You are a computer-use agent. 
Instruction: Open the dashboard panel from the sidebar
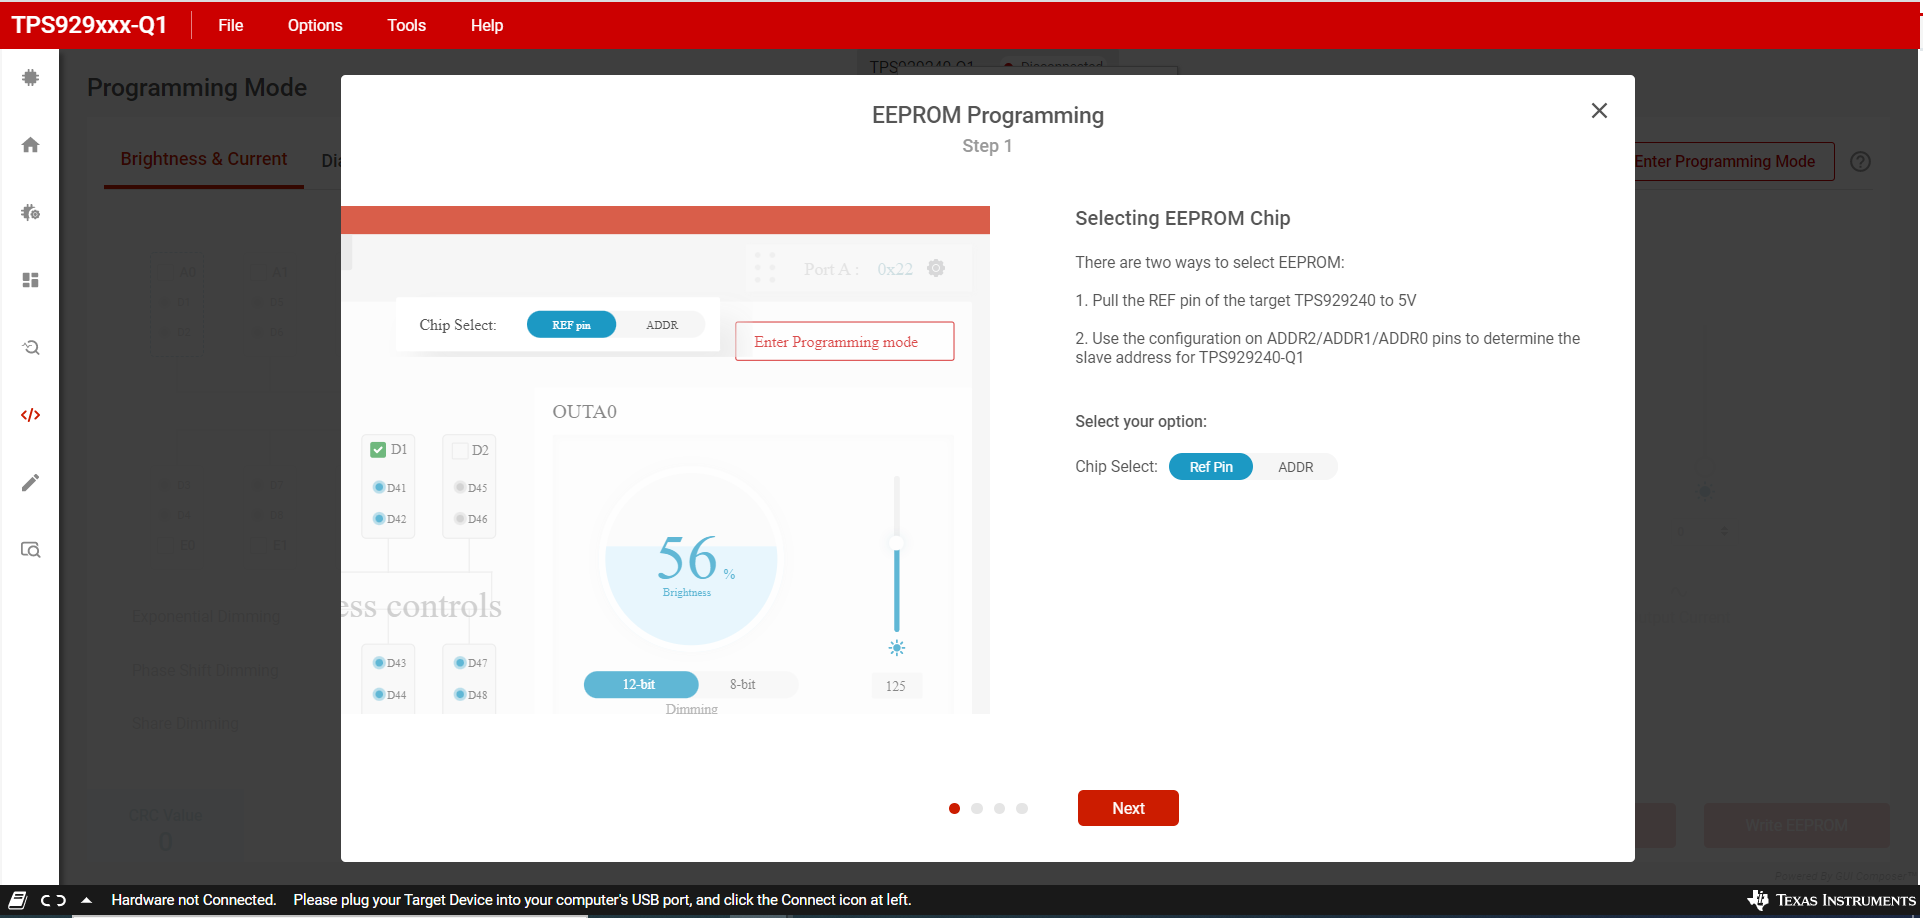30,279
